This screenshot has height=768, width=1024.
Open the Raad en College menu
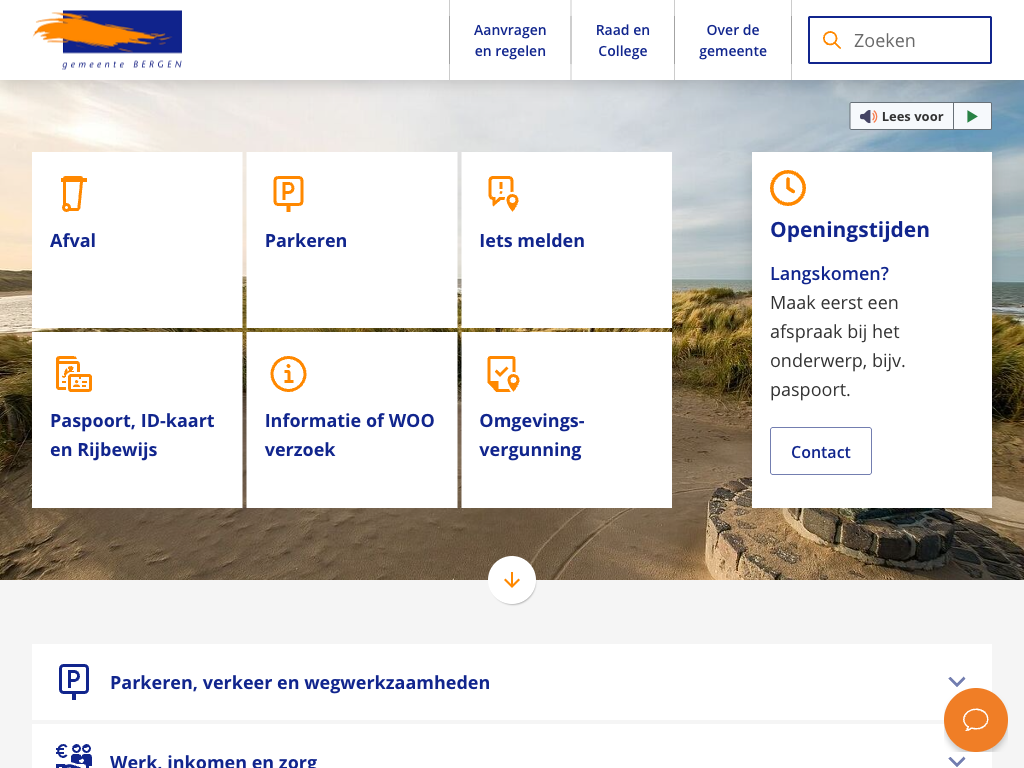(622, 40)
